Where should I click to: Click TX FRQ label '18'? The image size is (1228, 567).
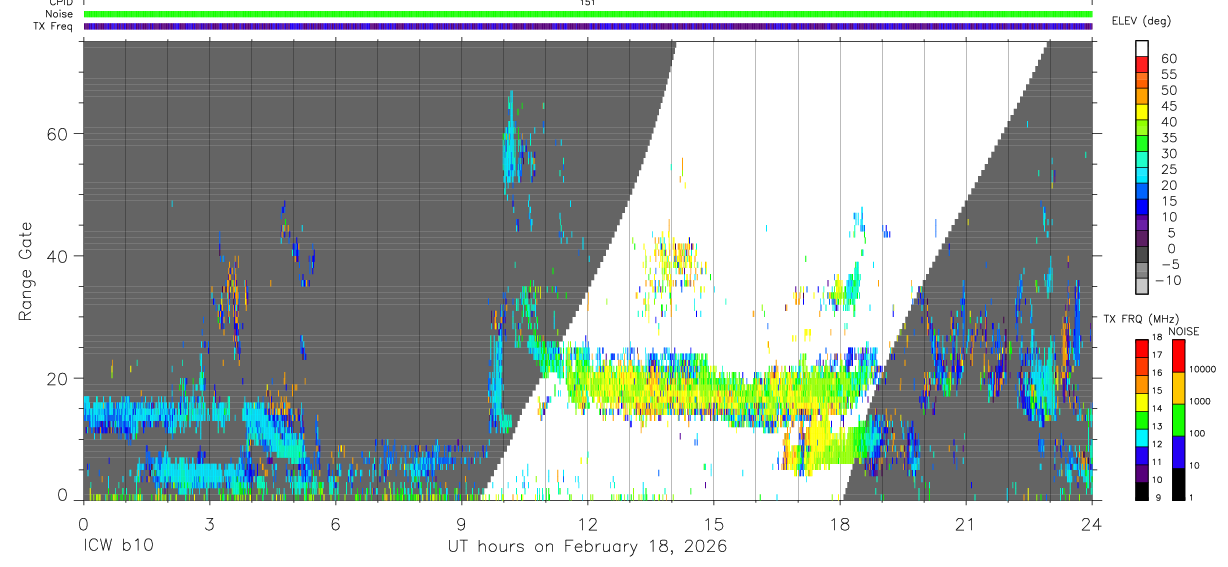tap(1157, 337)
